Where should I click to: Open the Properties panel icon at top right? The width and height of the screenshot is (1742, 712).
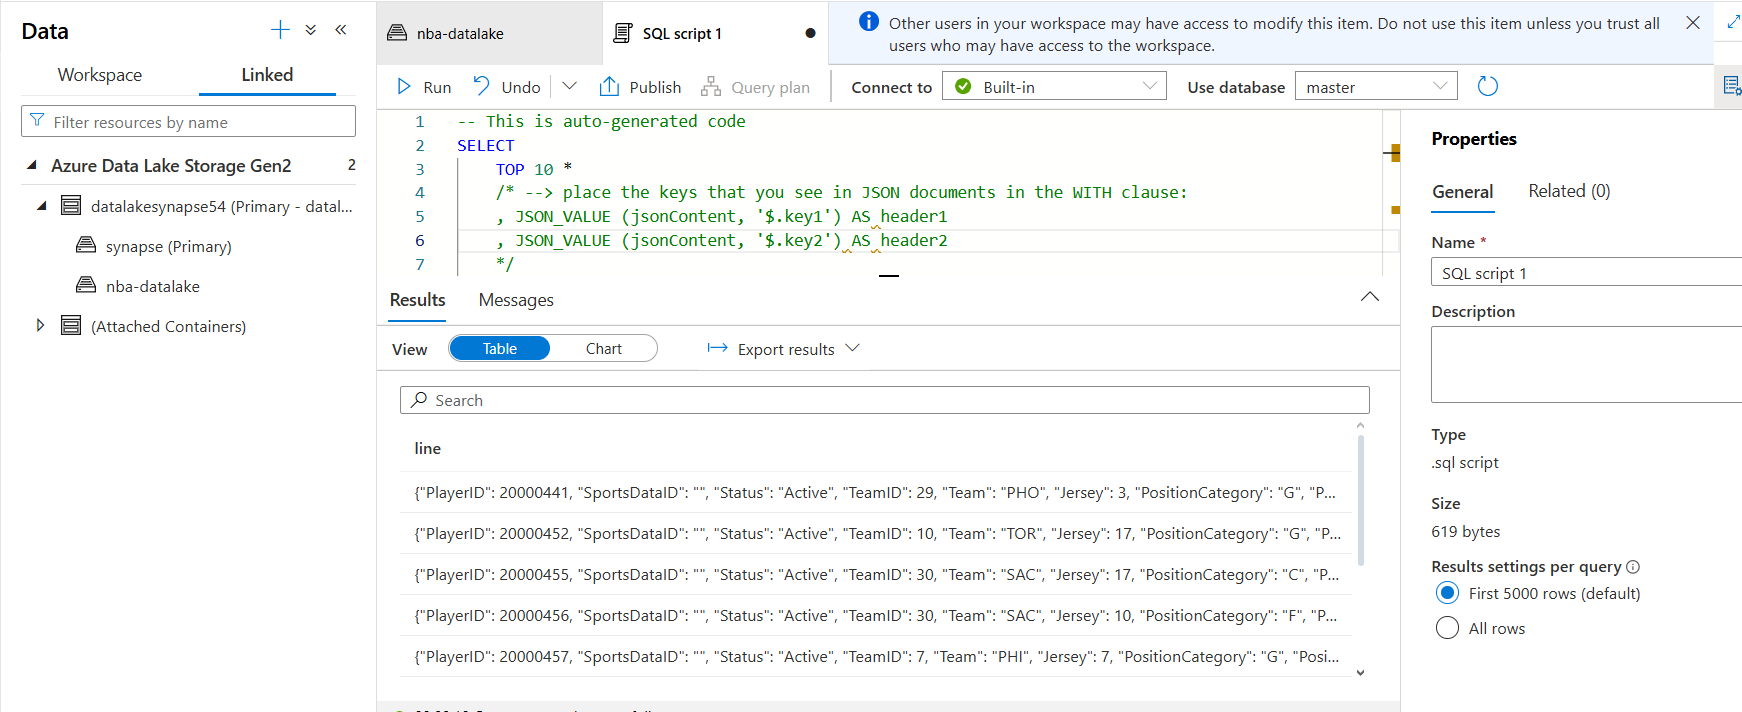coord(1731,86)
